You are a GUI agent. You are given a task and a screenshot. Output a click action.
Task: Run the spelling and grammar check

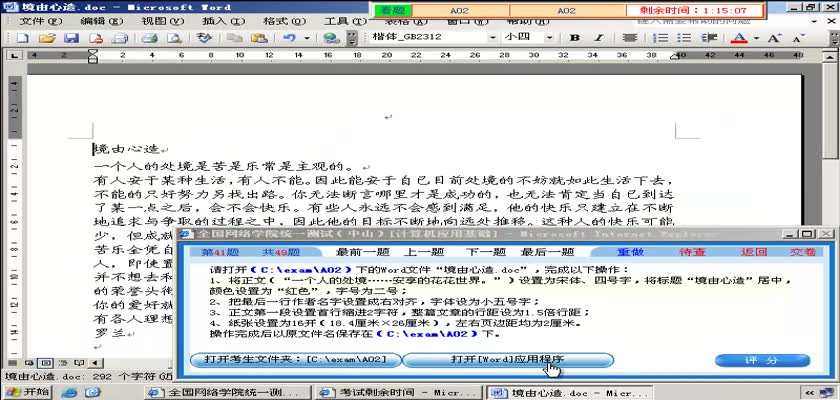(204, 38)
